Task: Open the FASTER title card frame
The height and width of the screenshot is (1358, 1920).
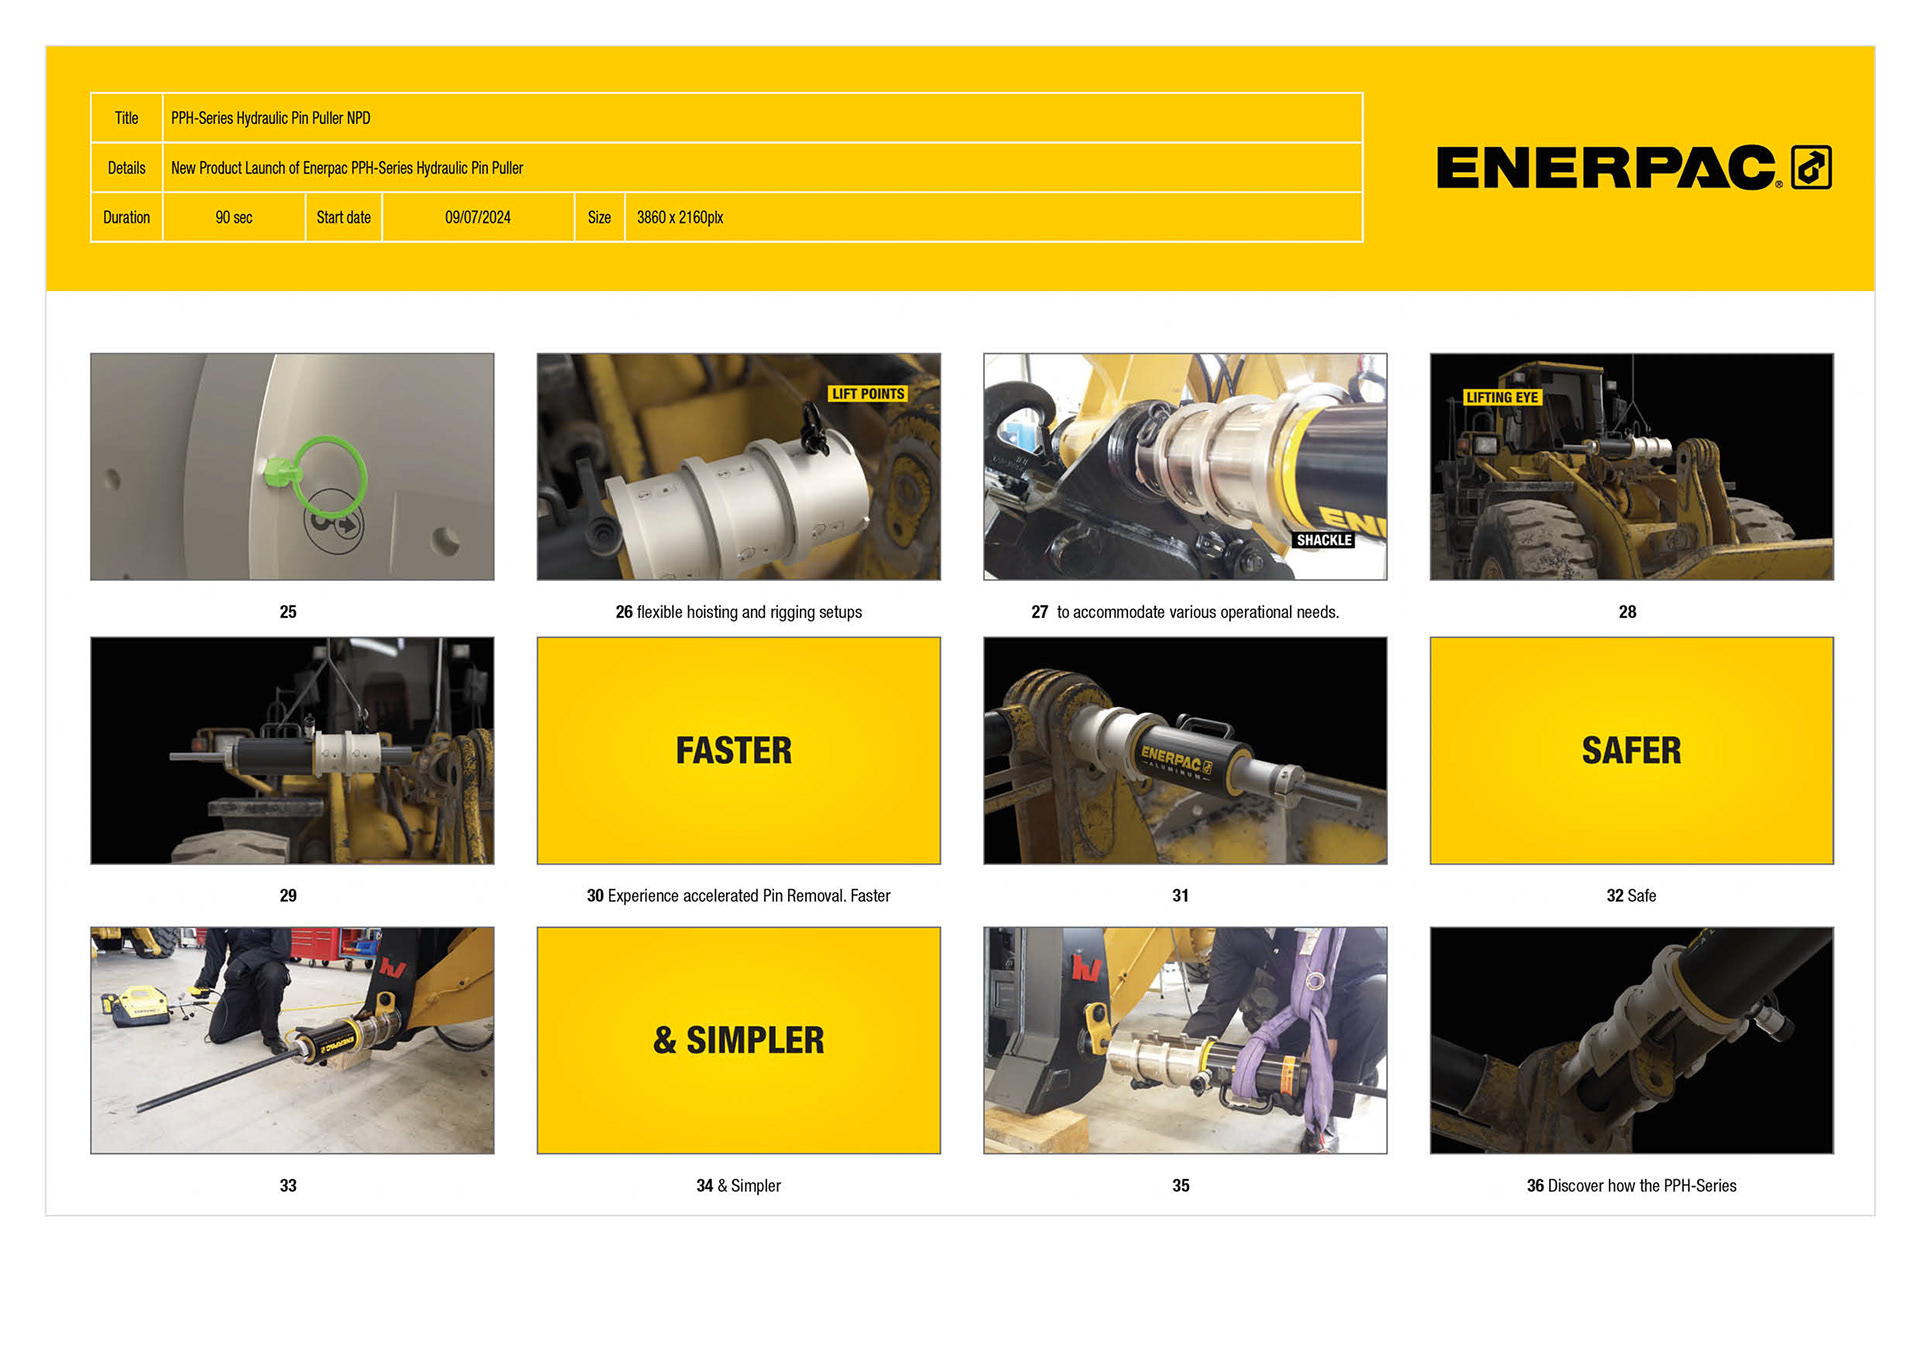Action: click(x=739, y=750)
